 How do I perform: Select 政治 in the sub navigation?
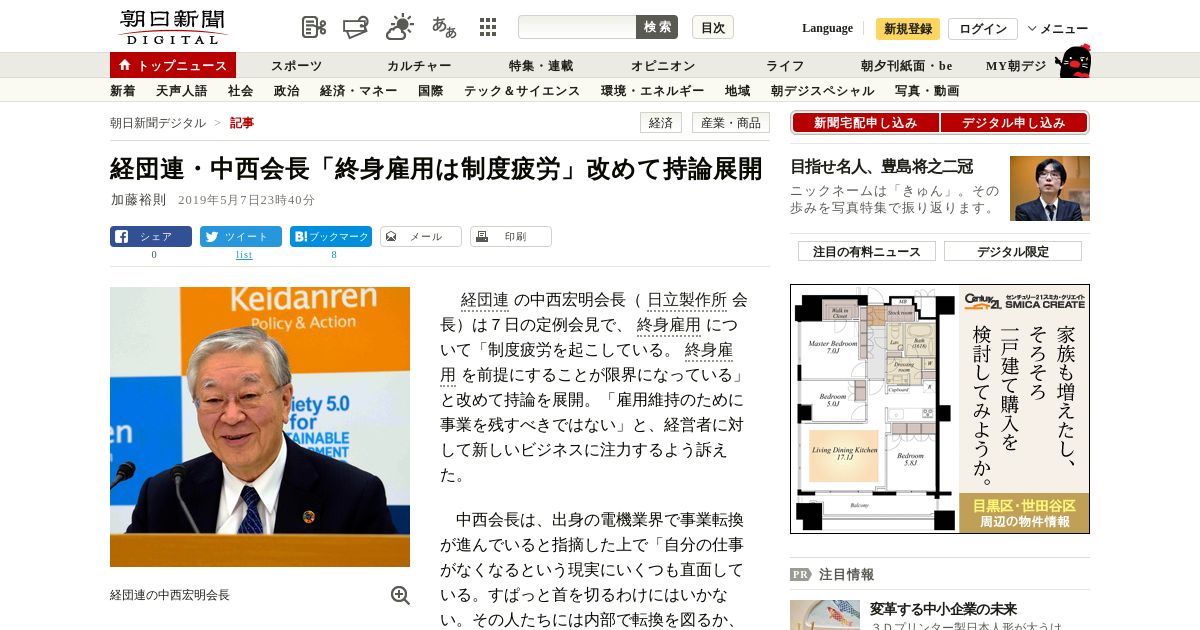[x=286, y=91]
